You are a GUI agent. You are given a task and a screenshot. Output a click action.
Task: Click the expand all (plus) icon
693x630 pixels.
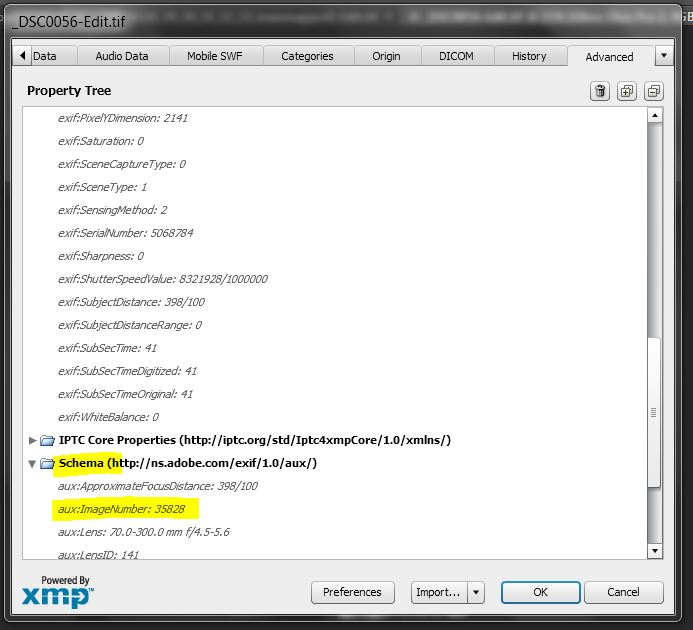tap(627, 91)
